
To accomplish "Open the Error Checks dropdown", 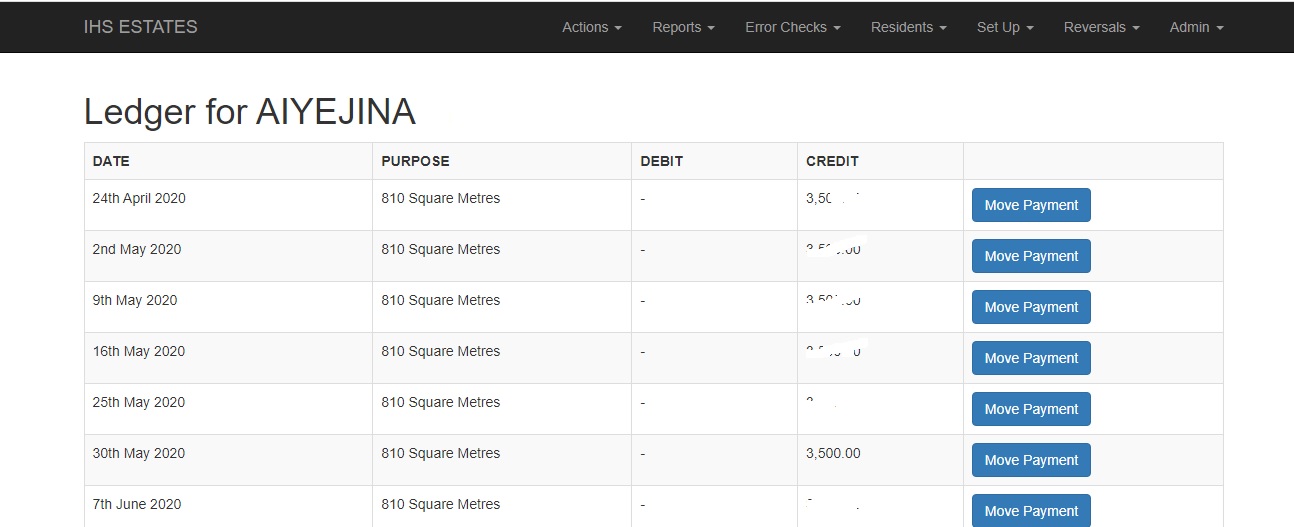I will click(x=792, y=27).
